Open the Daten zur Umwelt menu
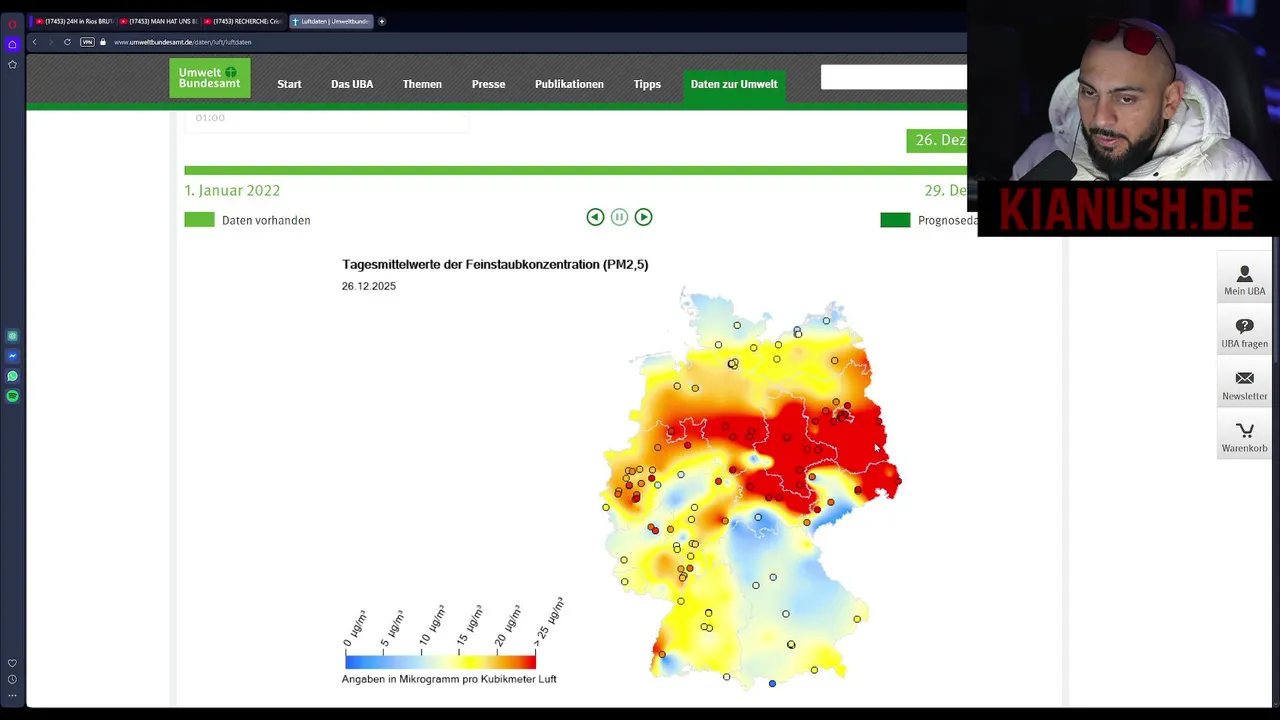 pyautogui.click(x=734, y=84)
